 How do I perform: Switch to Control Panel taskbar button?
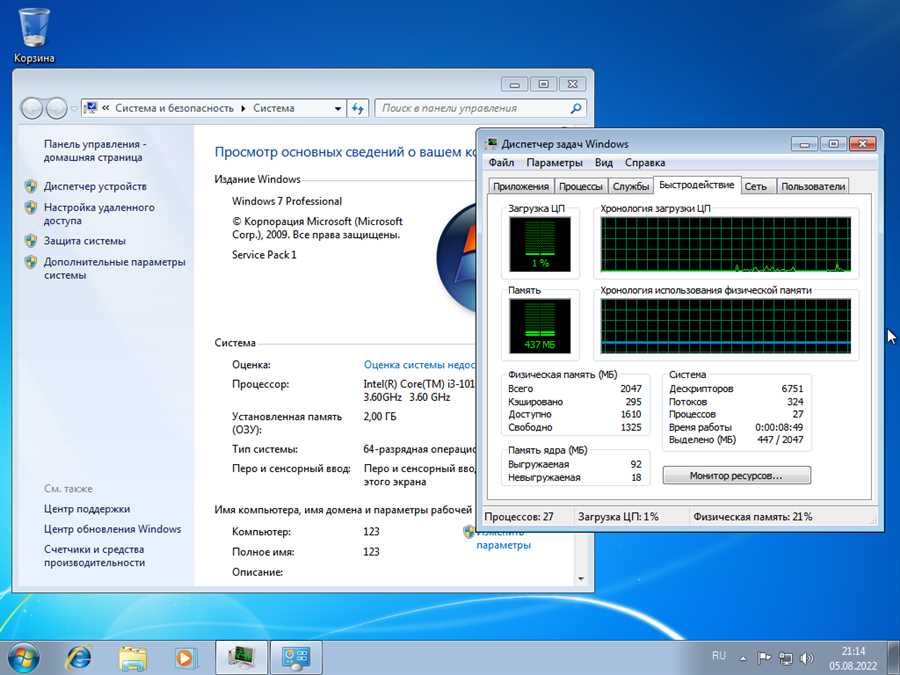296,658
